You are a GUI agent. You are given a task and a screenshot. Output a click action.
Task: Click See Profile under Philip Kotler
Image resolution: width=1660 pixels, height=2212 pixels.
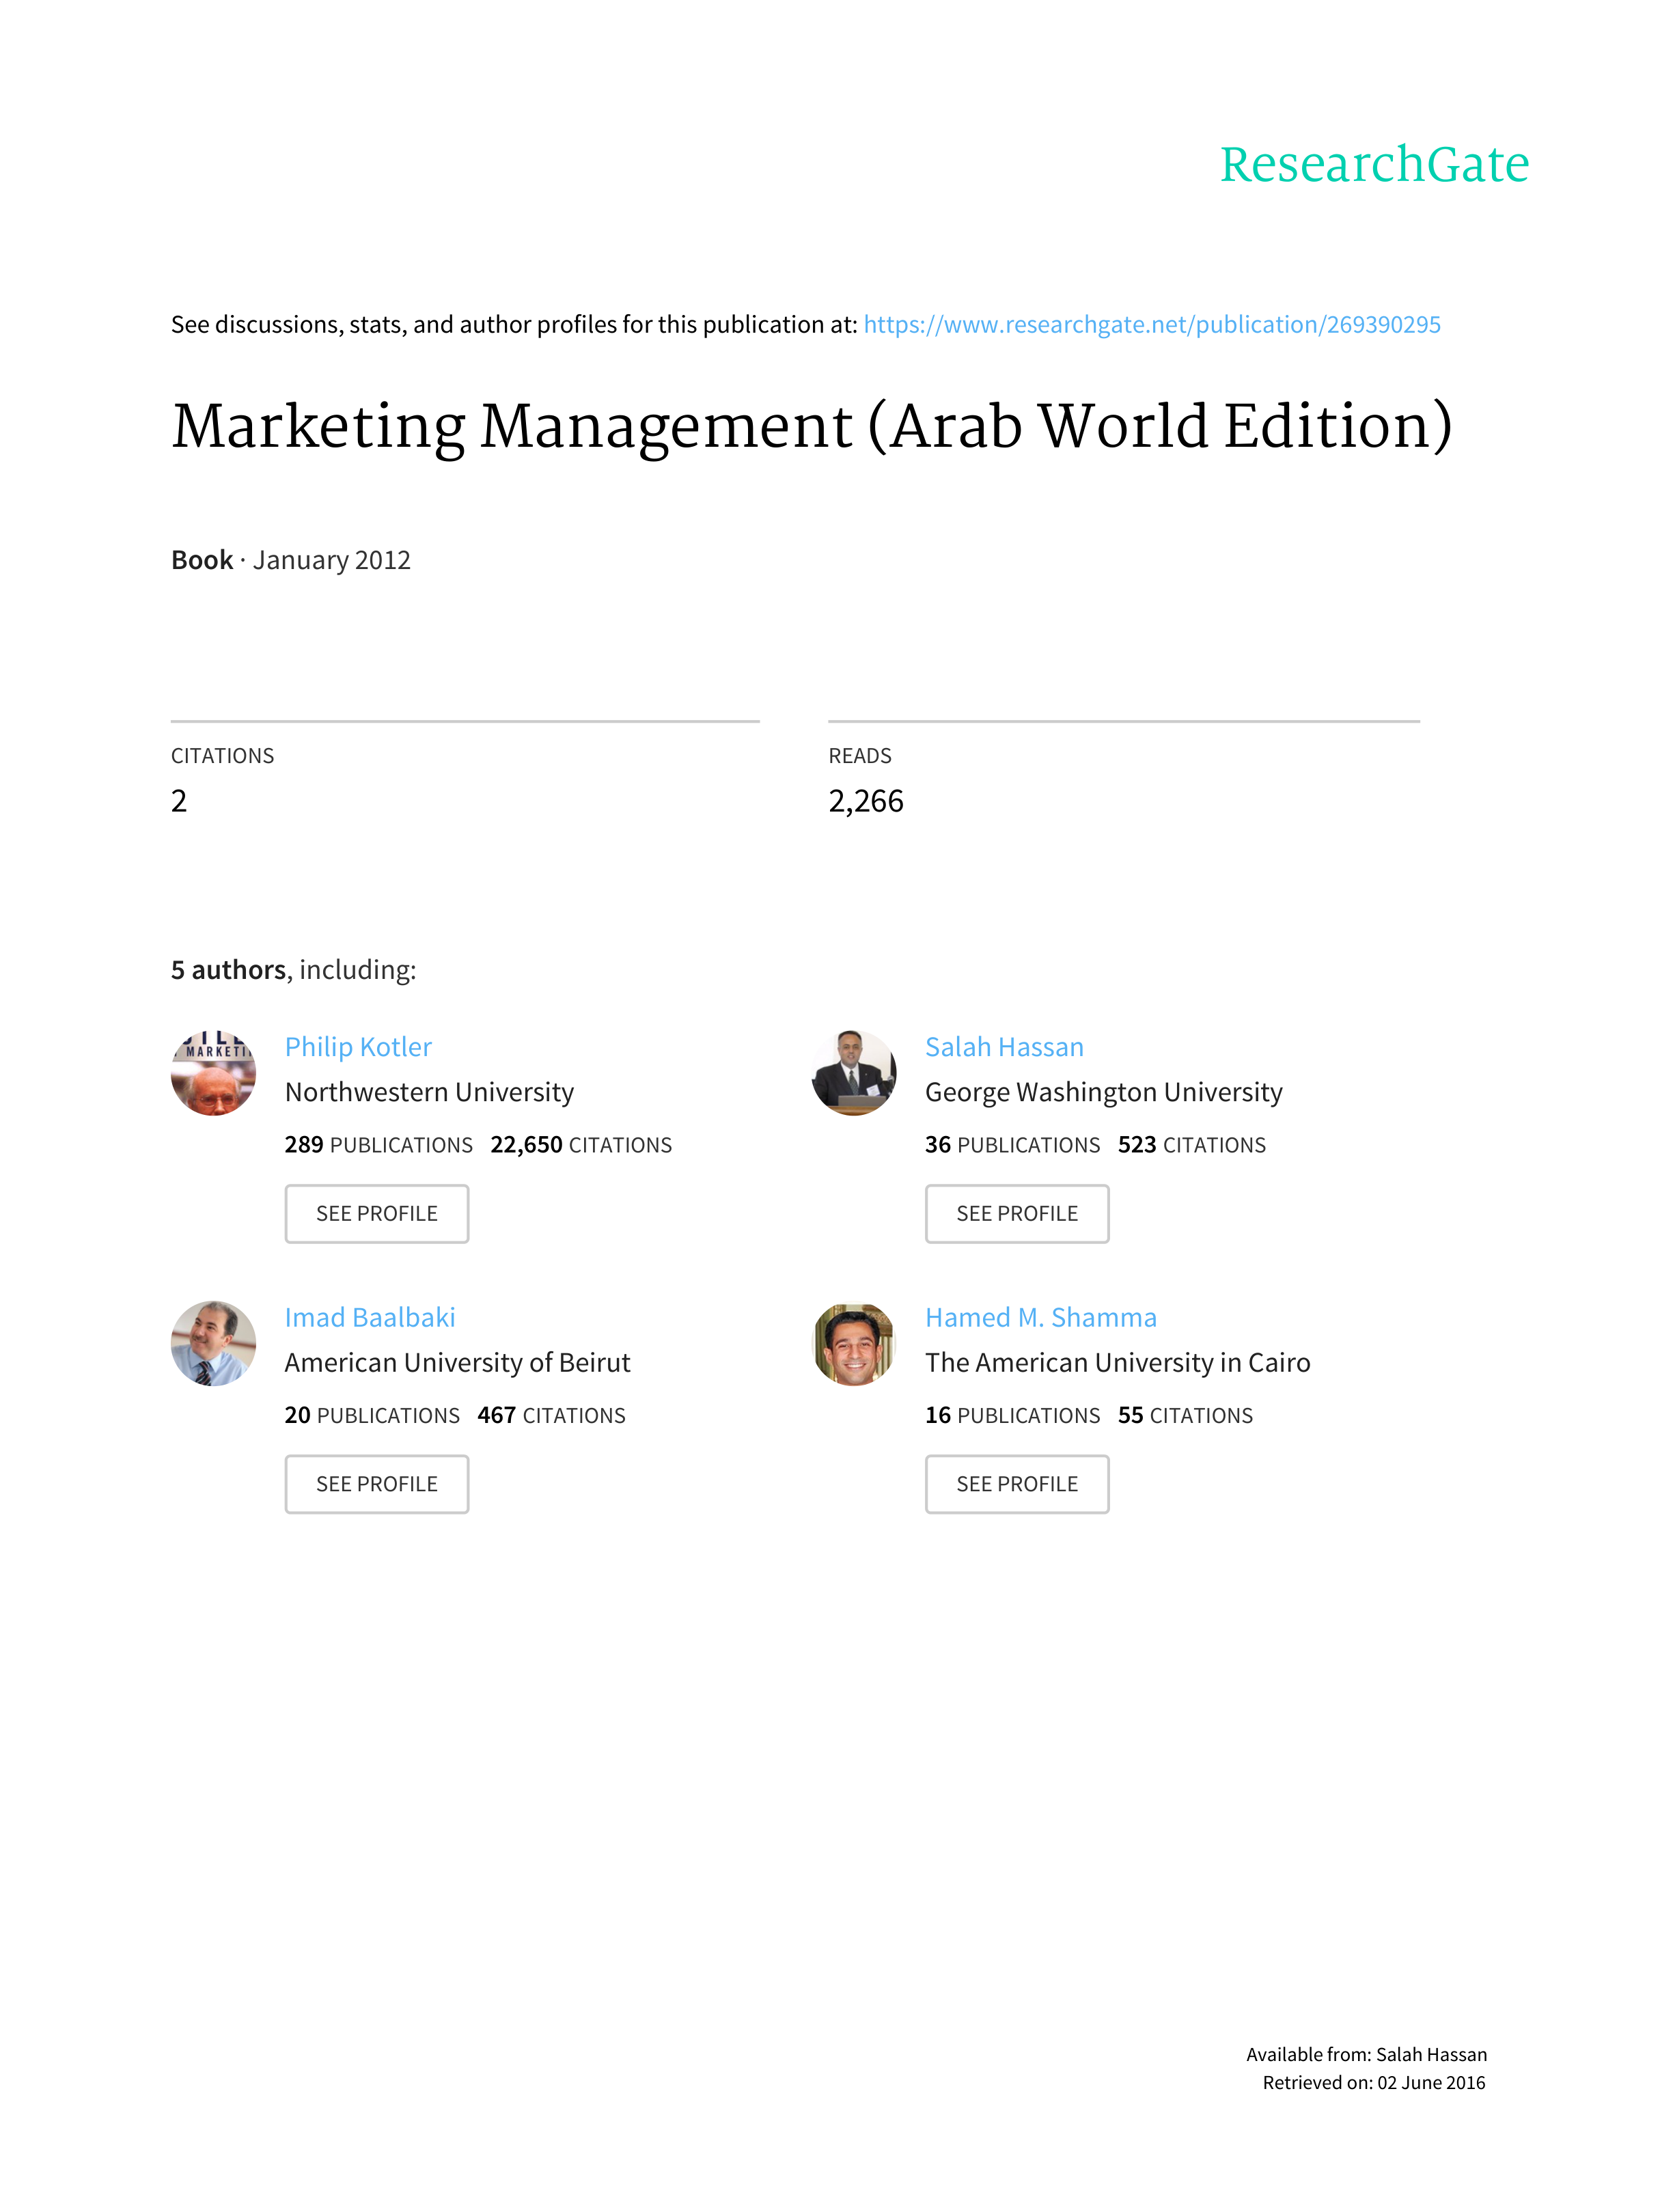pos(377,1214)
